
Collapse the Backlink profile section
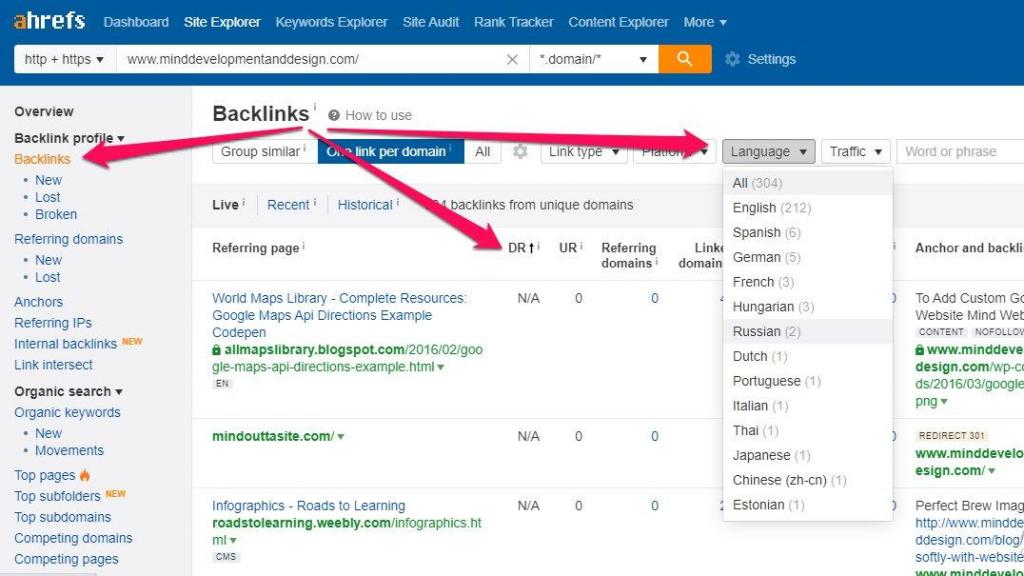click(69, 138)
